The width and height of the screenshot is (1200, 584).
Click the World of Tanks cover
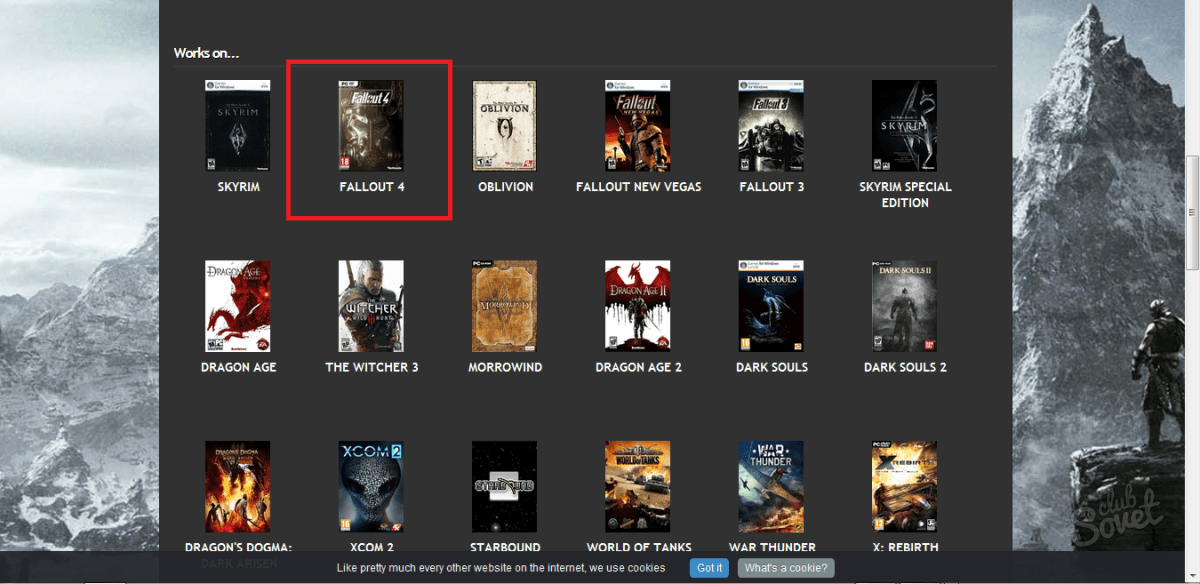pyautogui.click(x=638, y=486)
